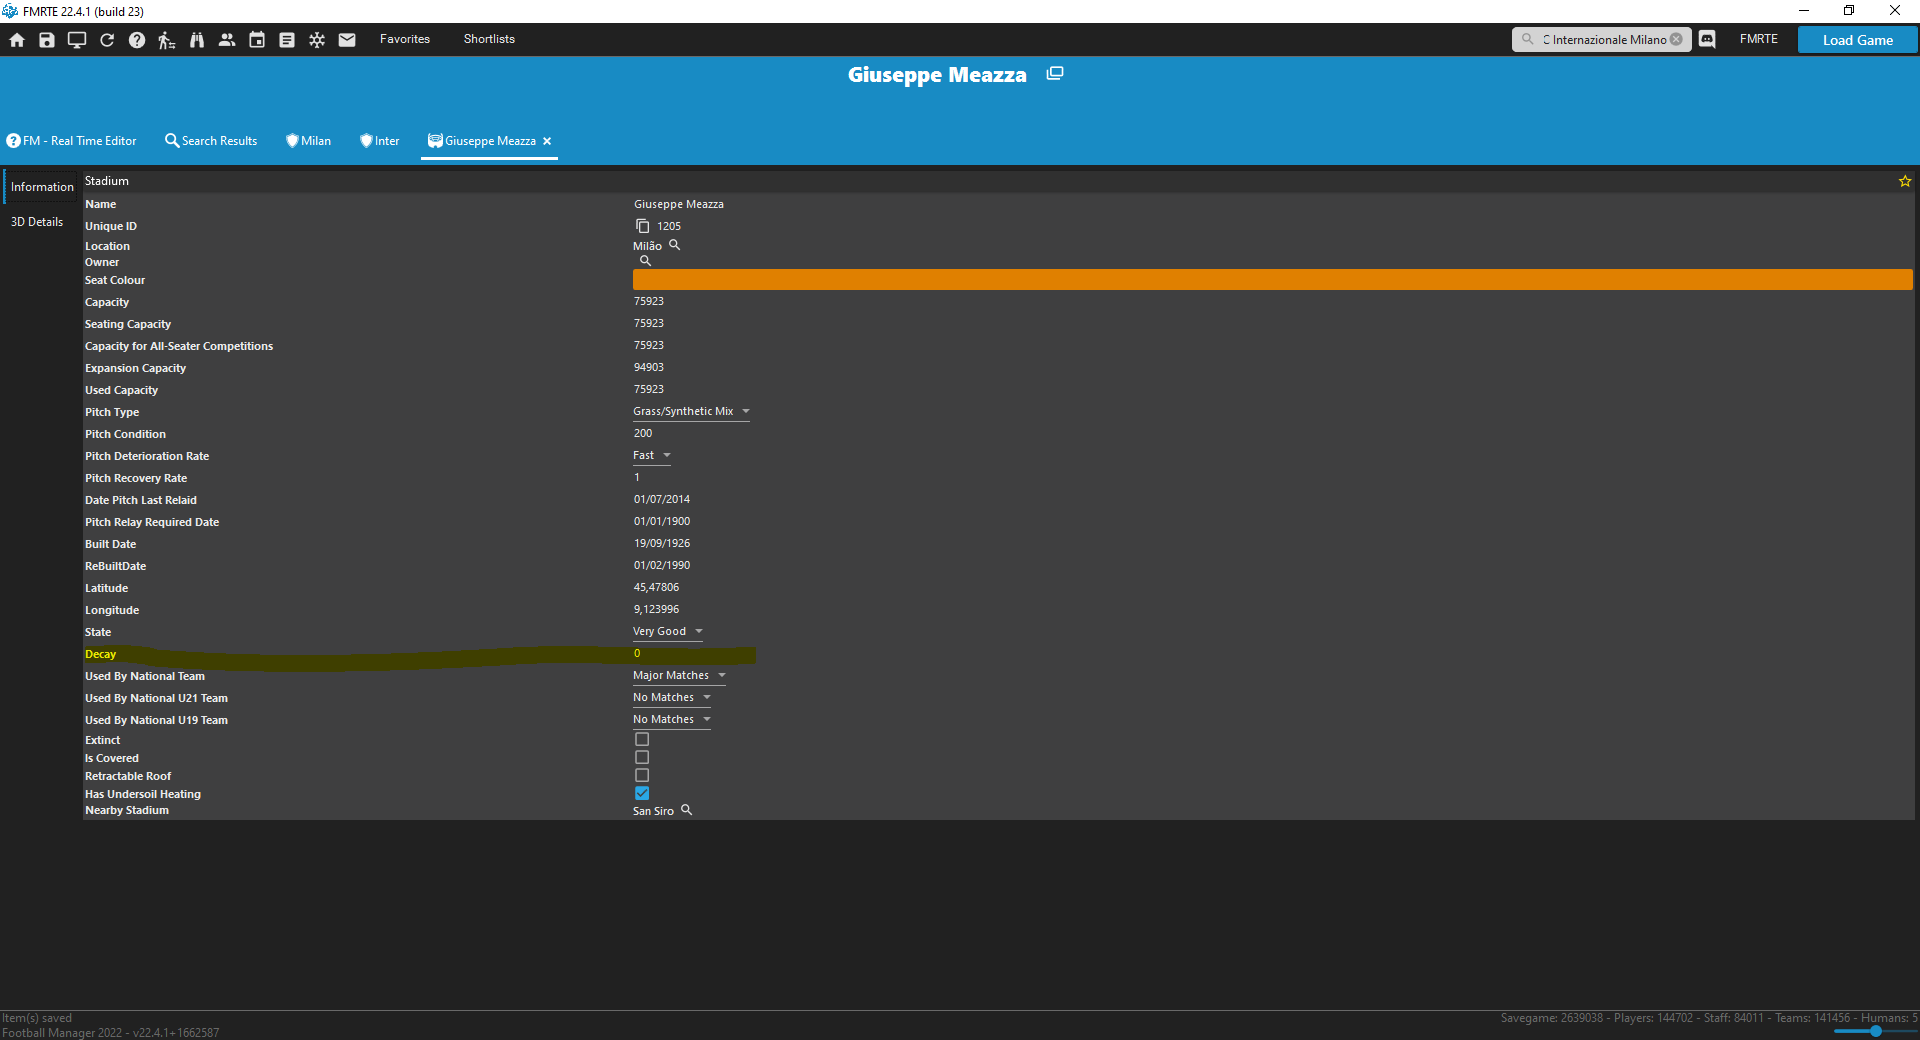
Task: Uncheck Has Undersoil Heating checkbox
Action: click(x=642, y=793)
